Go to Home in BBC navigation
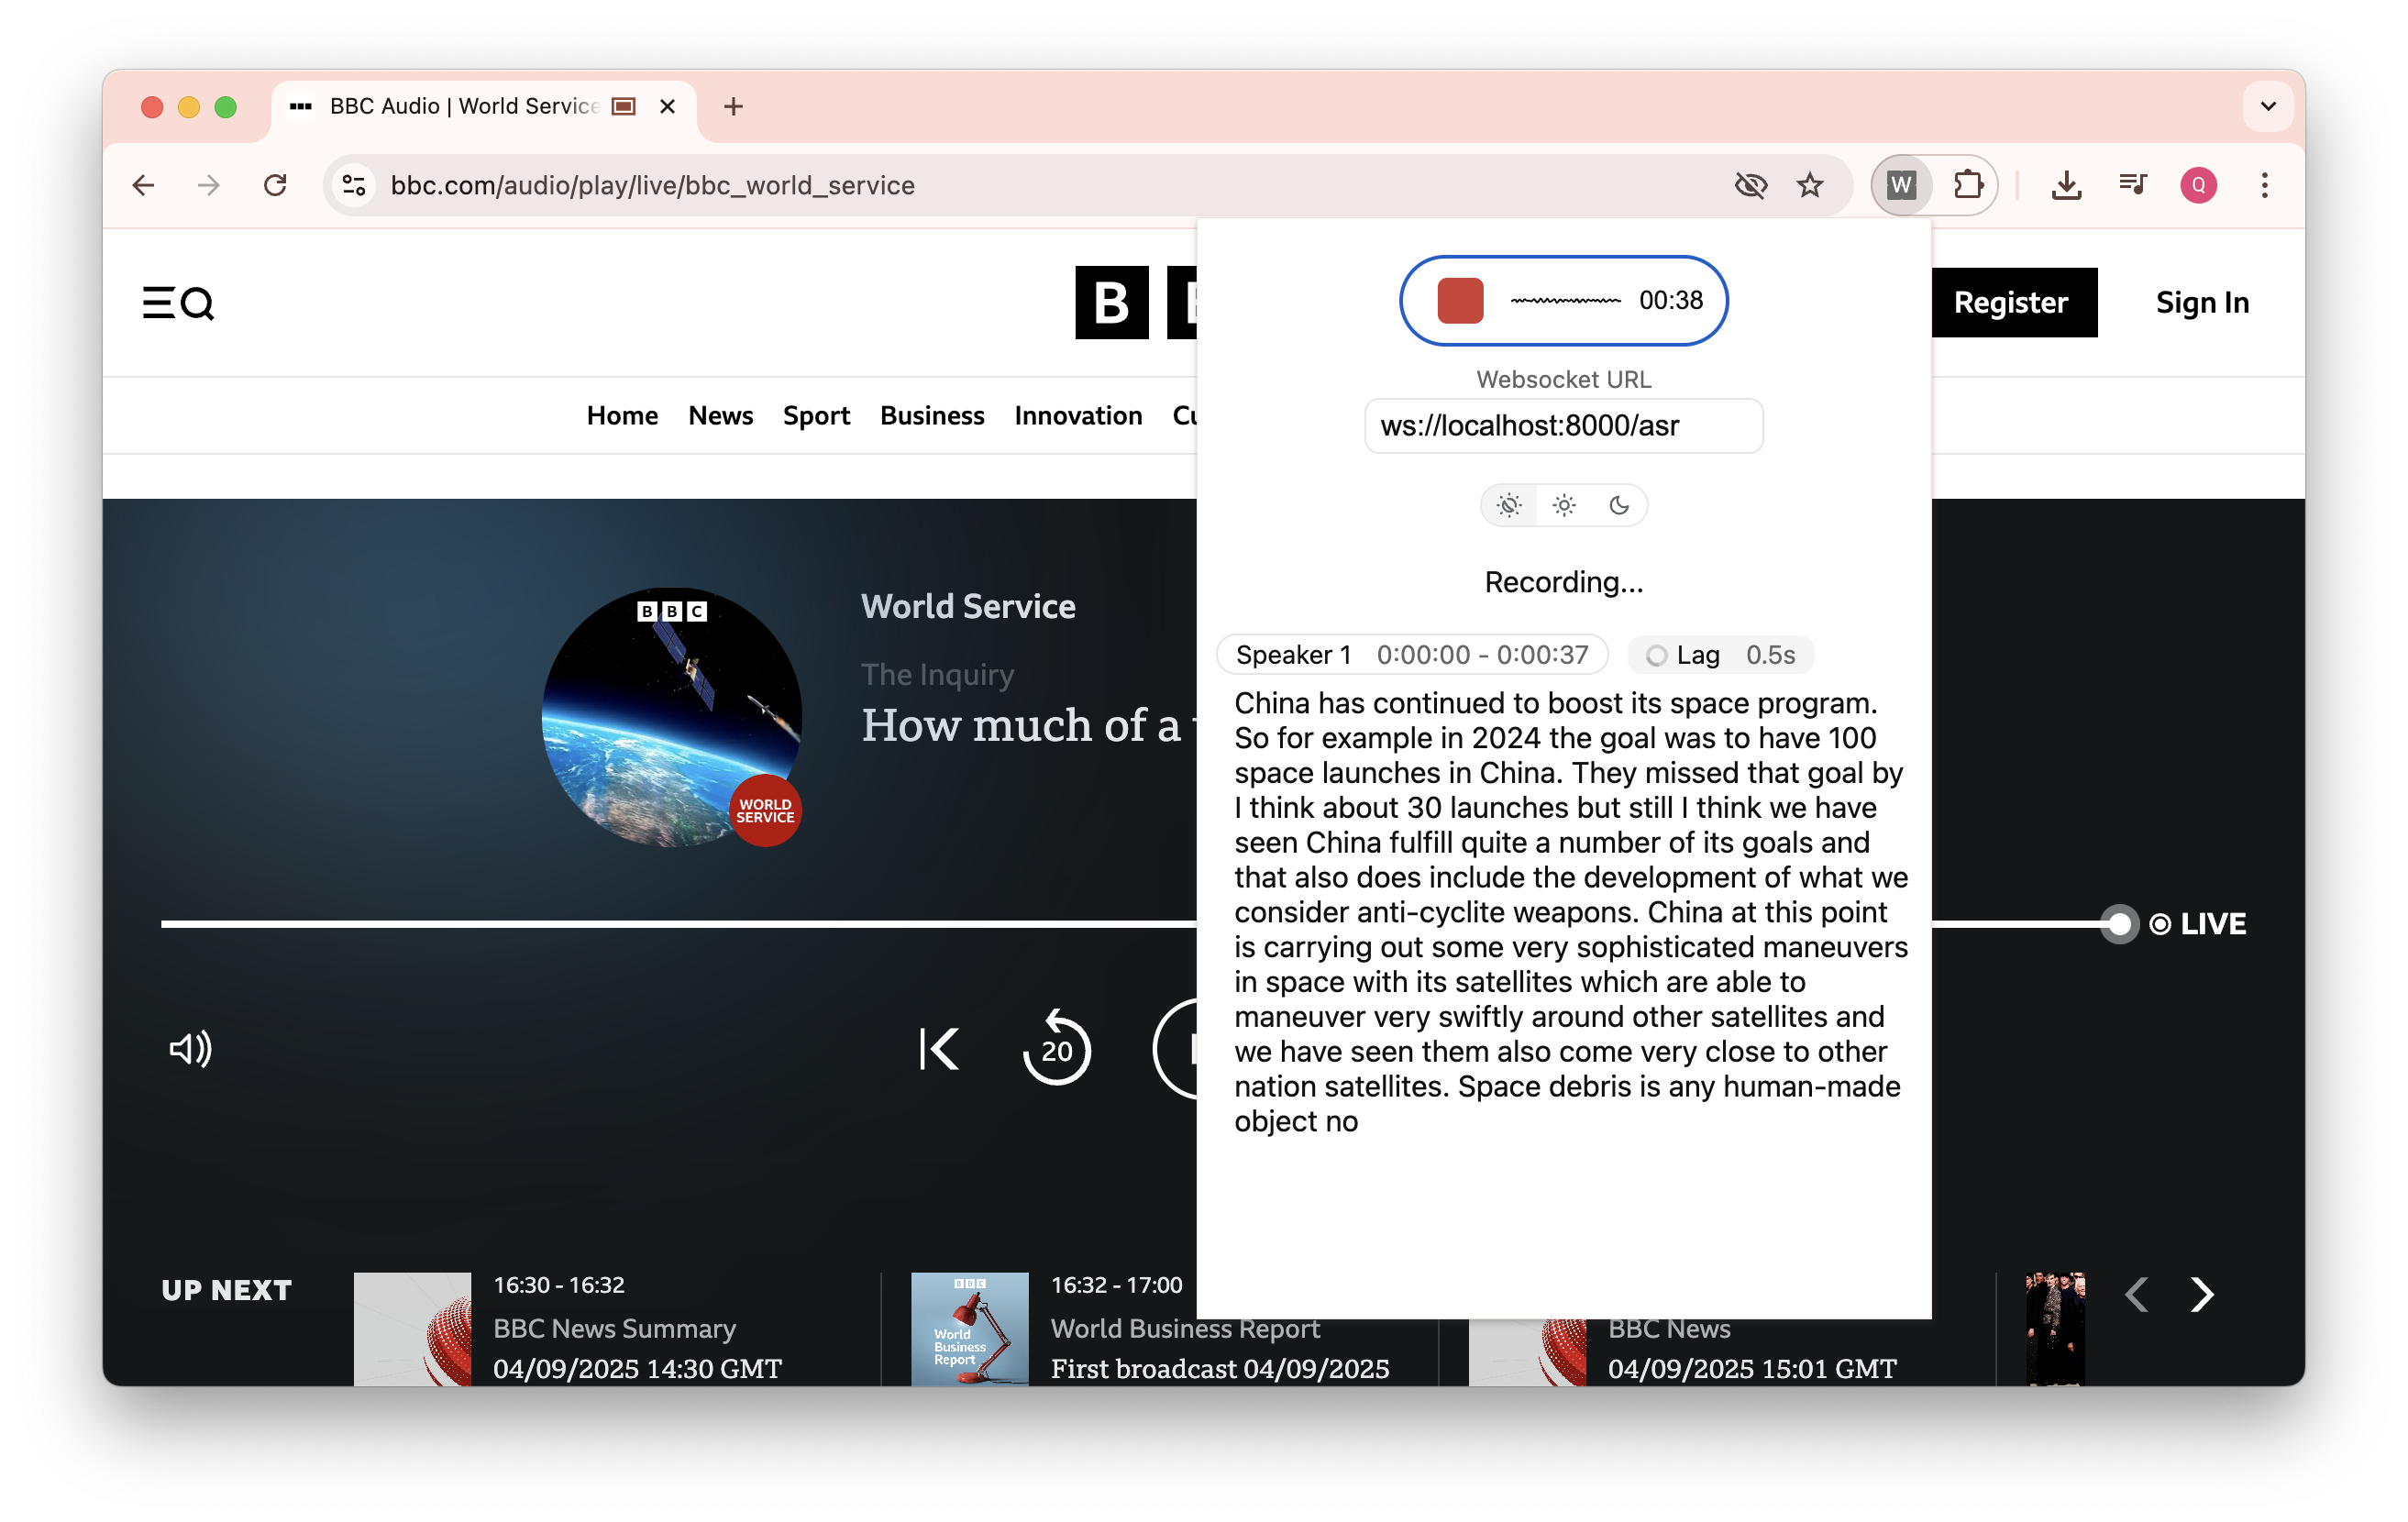This screenshot has width=2408, height=1522. point(622,415)
